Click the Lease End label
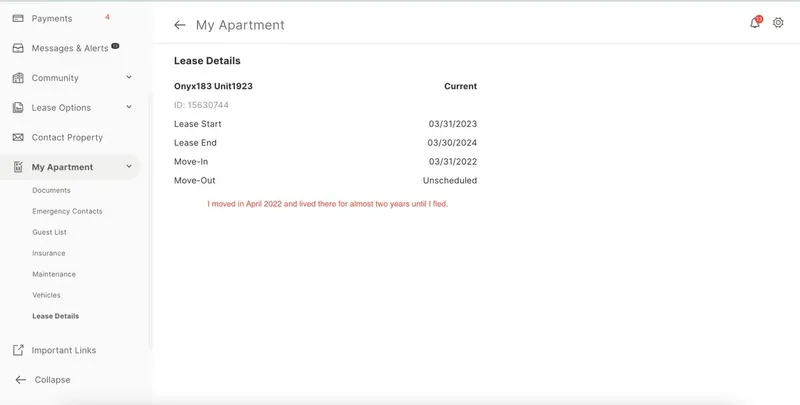The width and height of the screenshot is (800, 405). 195,143
